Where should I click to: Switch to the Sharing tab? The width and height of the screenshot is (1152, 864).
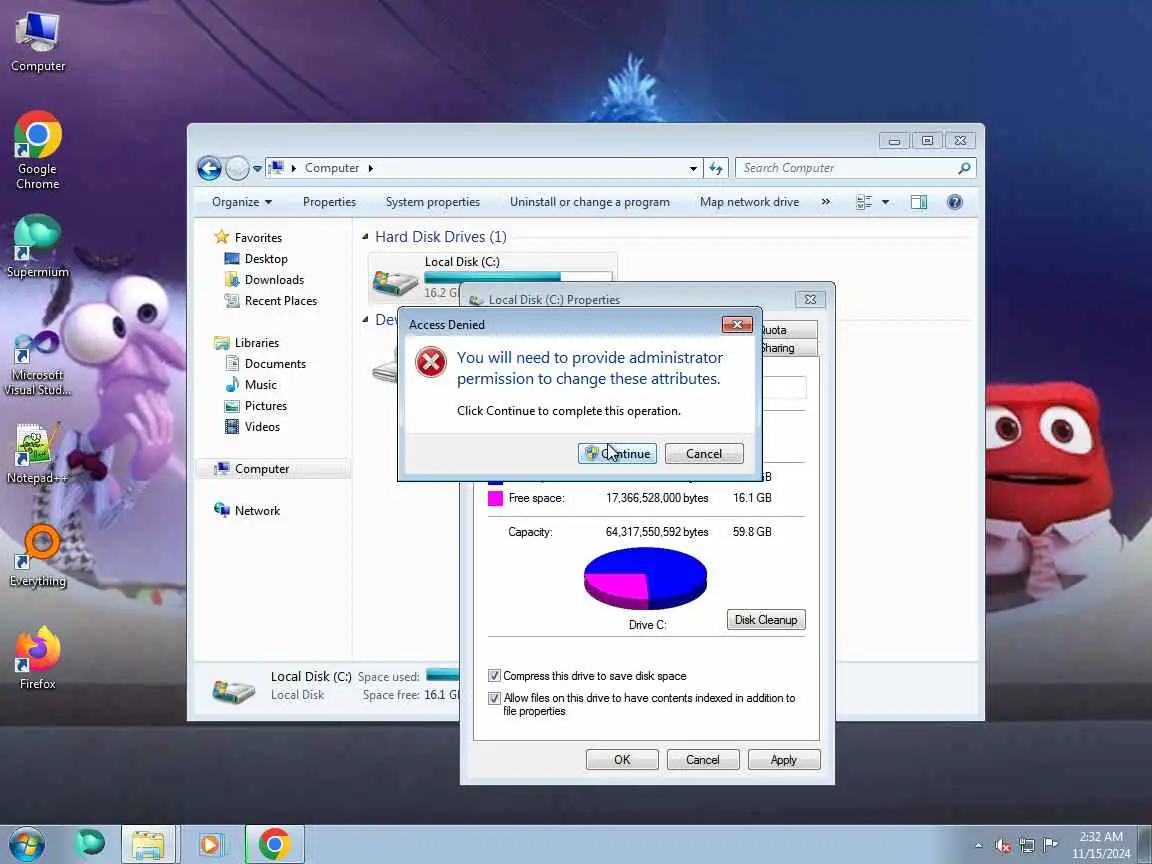pos(789,348)
